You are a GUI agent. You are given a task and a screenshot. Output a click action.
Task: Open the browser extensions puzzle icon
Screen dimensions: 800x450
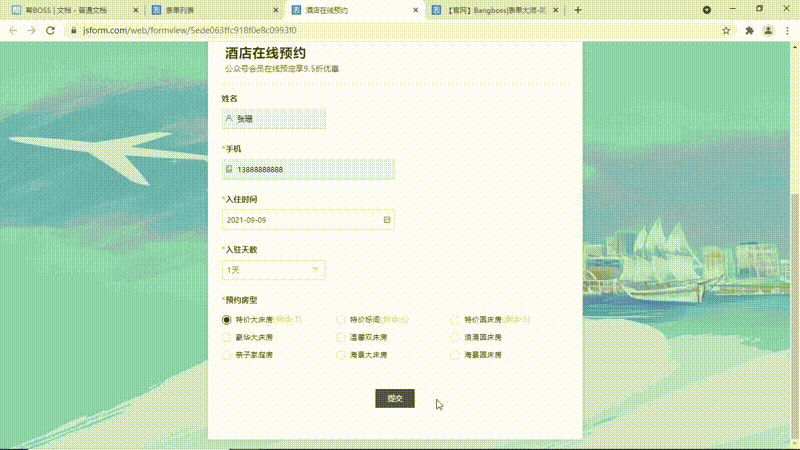[749, 31]
